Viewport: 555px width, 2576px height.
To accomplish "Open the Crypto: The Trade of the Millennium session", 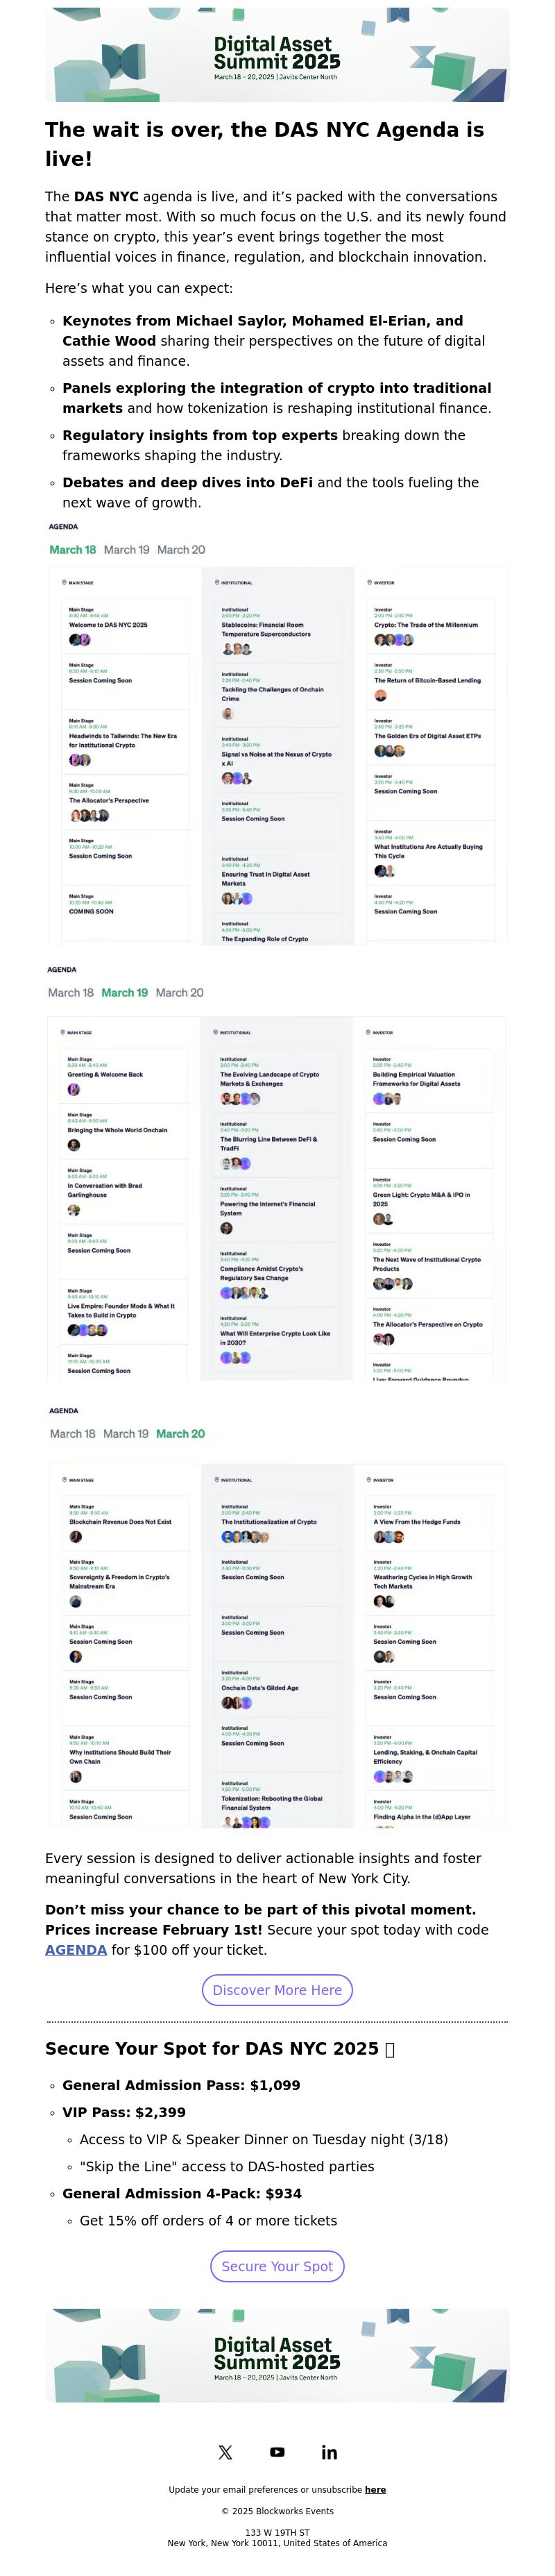I will point(426,624).
